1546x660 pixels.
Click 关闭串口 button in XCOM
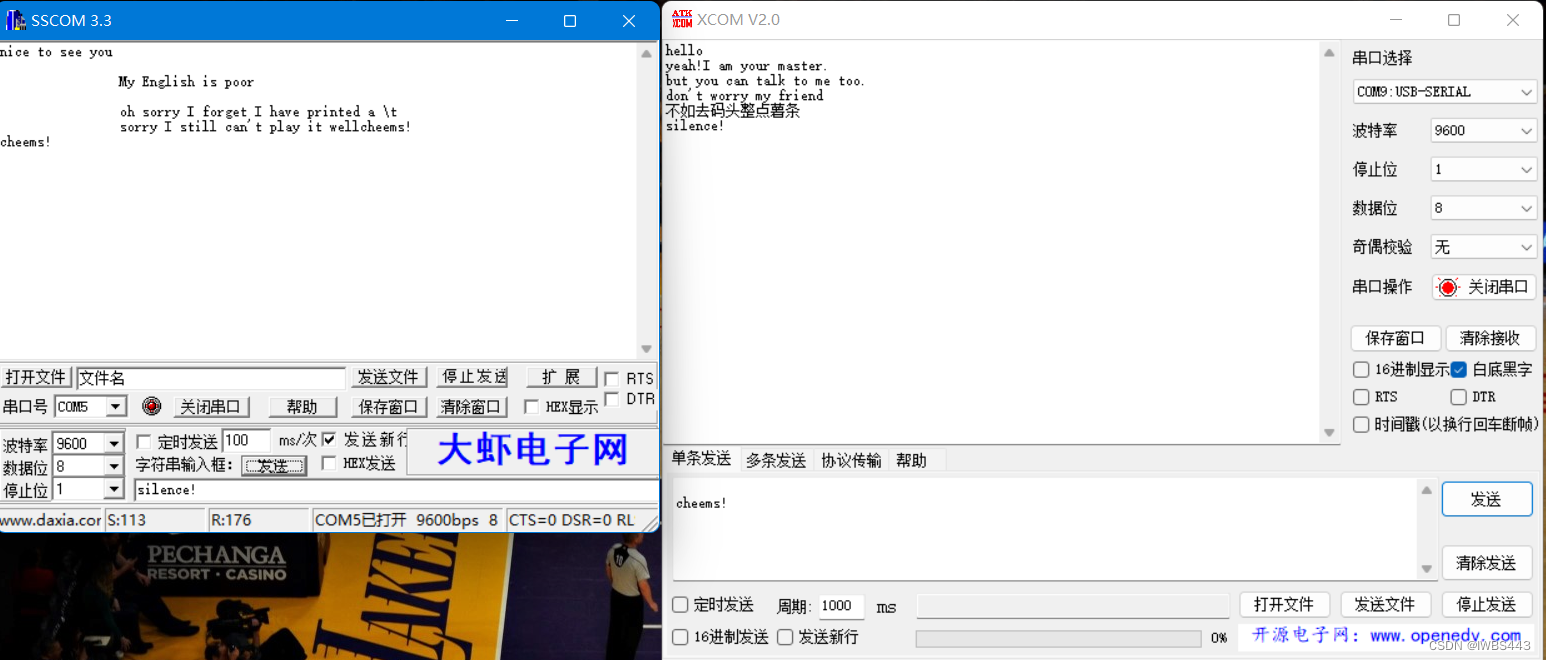point(1484,287)
